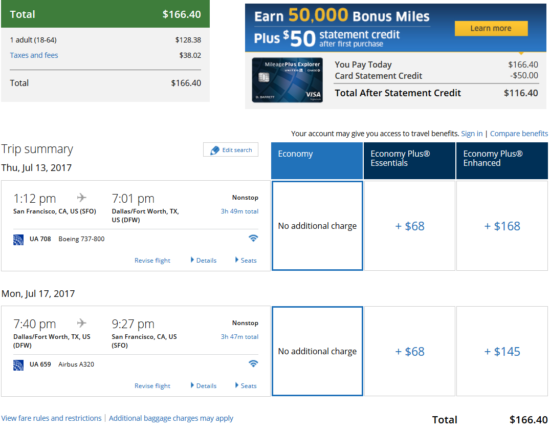Click the 1 adult (18-64) fare line
Screen dimensions: 550x429
(105, 40)
